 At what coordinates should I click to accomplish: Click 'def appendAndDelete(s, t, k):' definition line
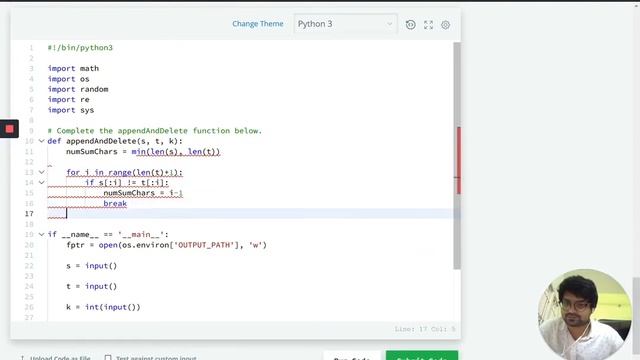(x=115, y=141)
